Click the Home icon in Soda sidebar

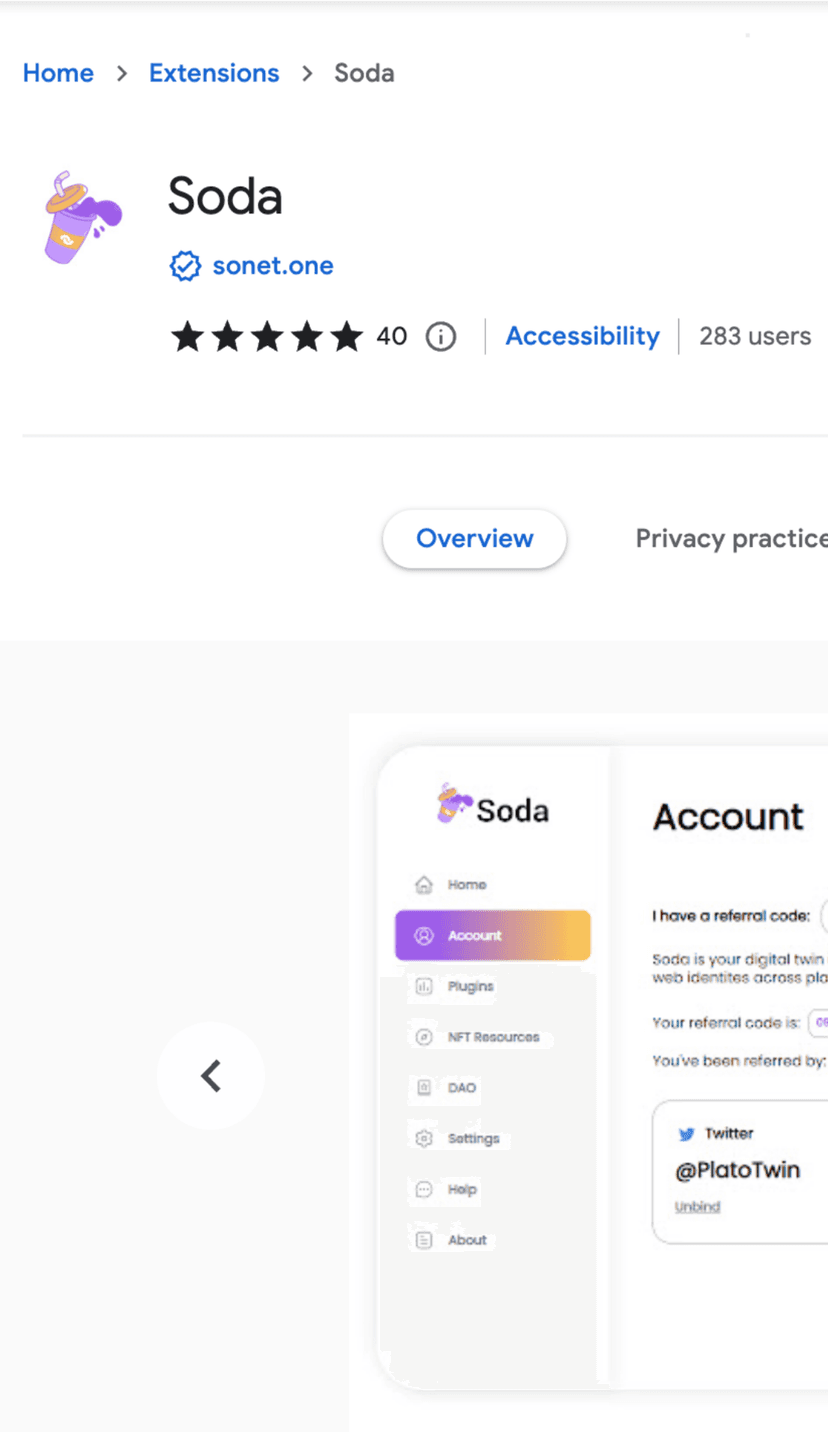pyautogui.click(x=424, y=885)
